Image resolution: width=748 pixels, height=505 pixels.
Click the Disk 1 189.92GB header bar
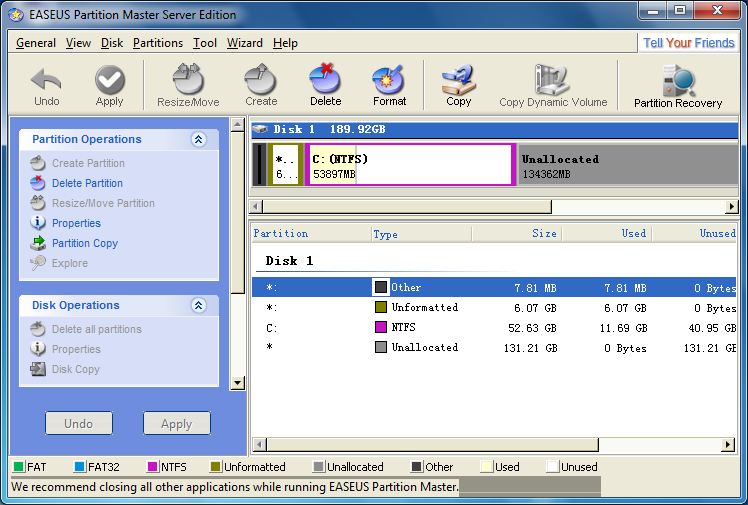(x=495, y=130)
